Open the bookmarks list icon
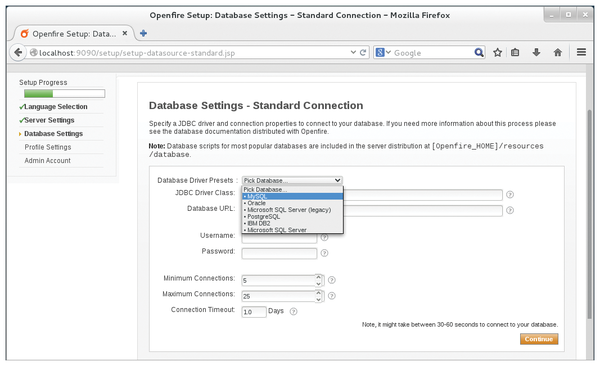The width and height of the screenshot is (600, 366). [x=515, y=52]
